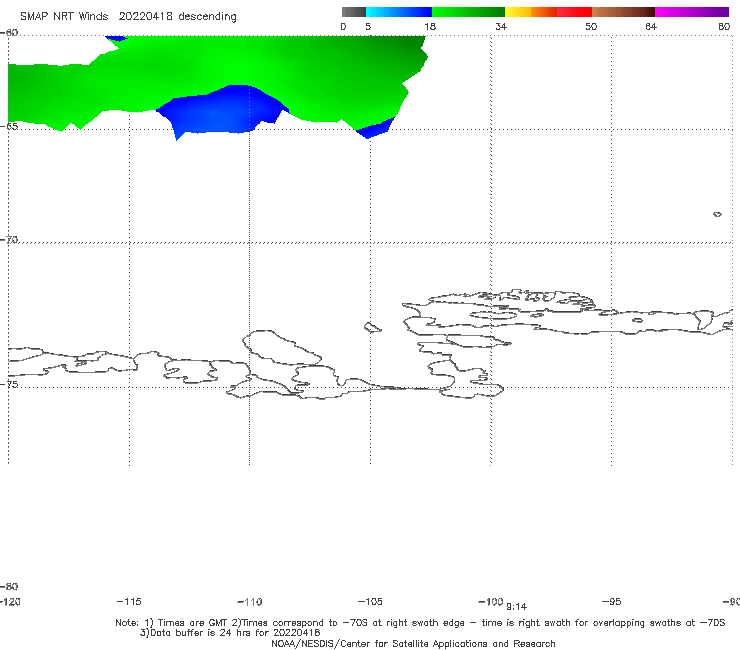Click the 5 label under the color bar

(368, 26)
